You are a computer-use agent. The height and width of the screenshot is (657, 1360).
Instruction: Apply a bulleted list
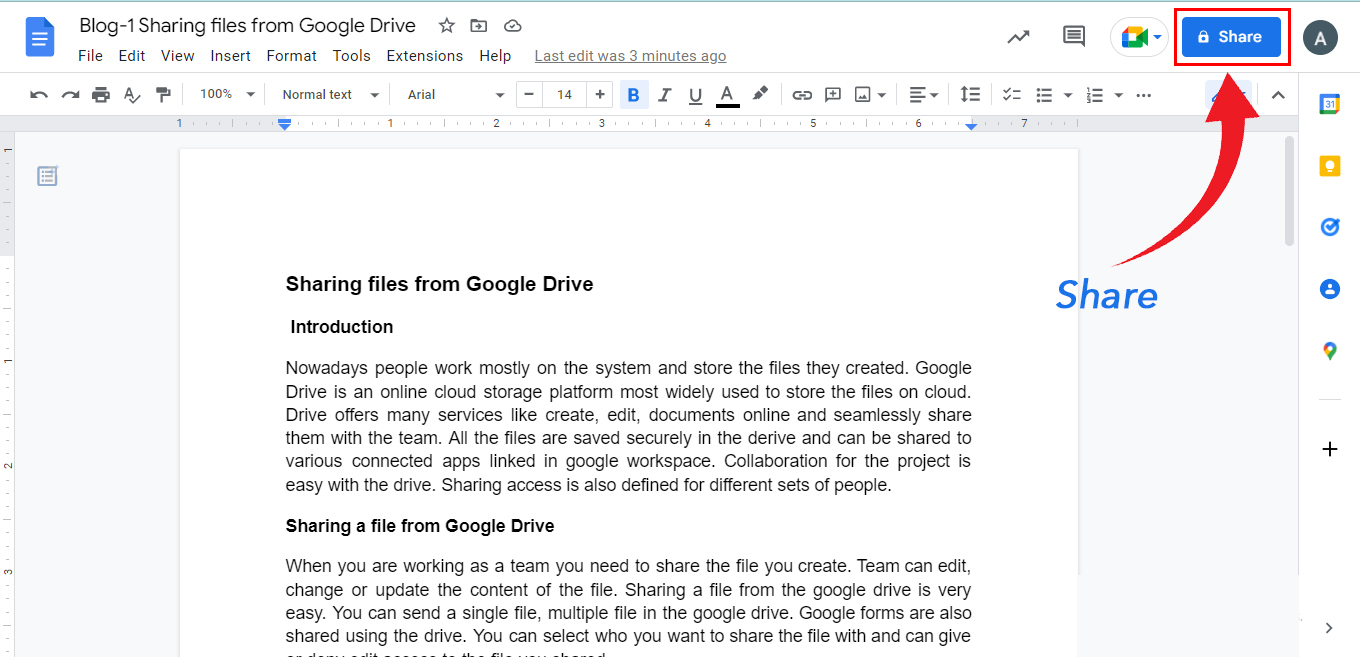tap(1044, 95)
